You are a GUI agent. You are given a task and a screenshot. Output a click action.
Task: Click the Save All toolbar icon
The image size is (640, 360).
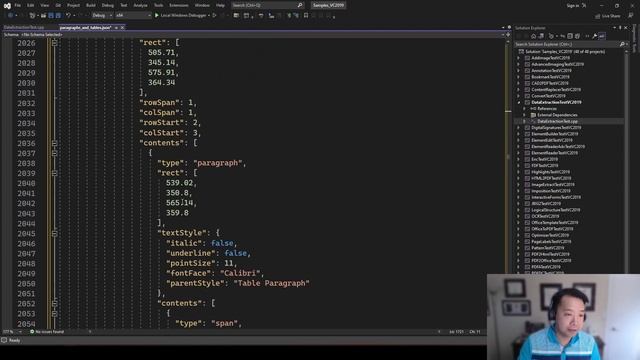58,16
